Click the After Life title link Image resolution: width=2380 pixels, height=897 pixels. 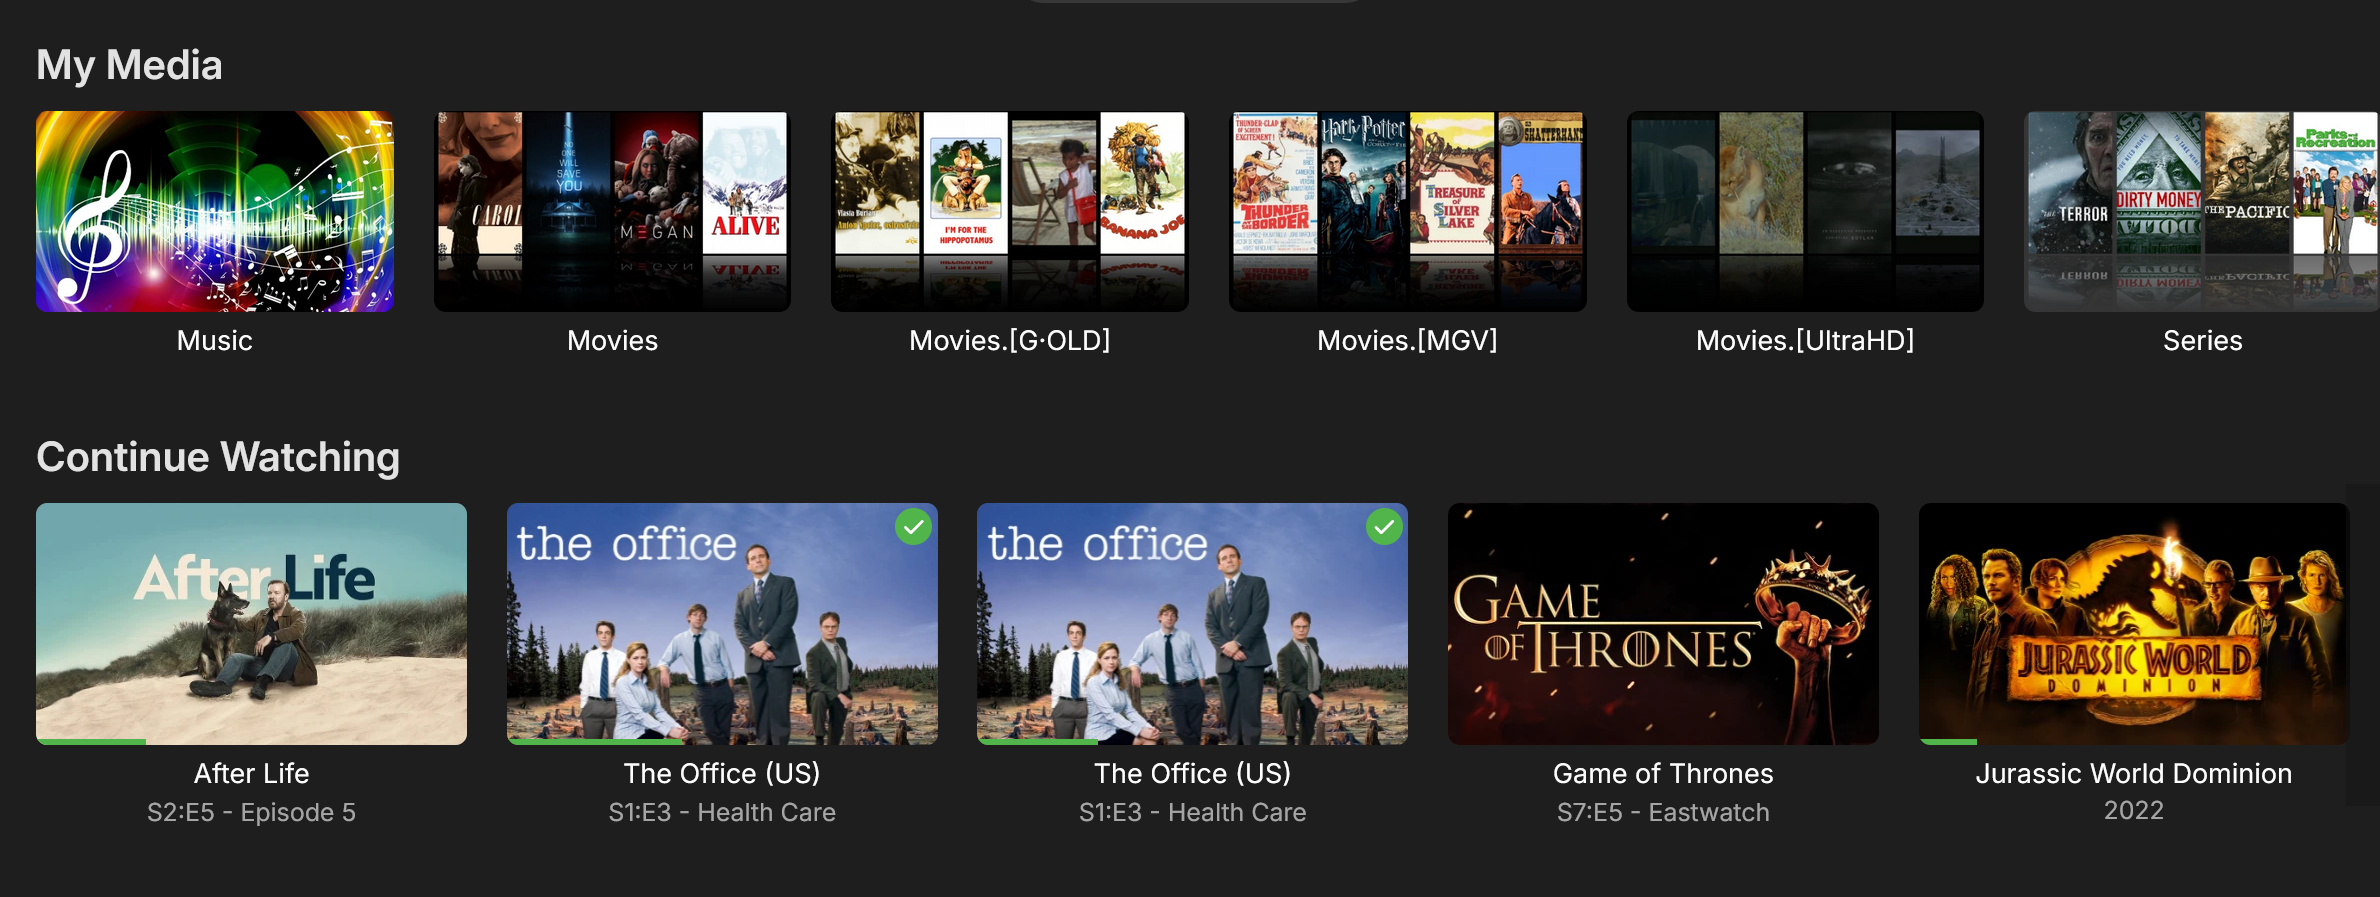pyautogui.click(x=251, y=773)
